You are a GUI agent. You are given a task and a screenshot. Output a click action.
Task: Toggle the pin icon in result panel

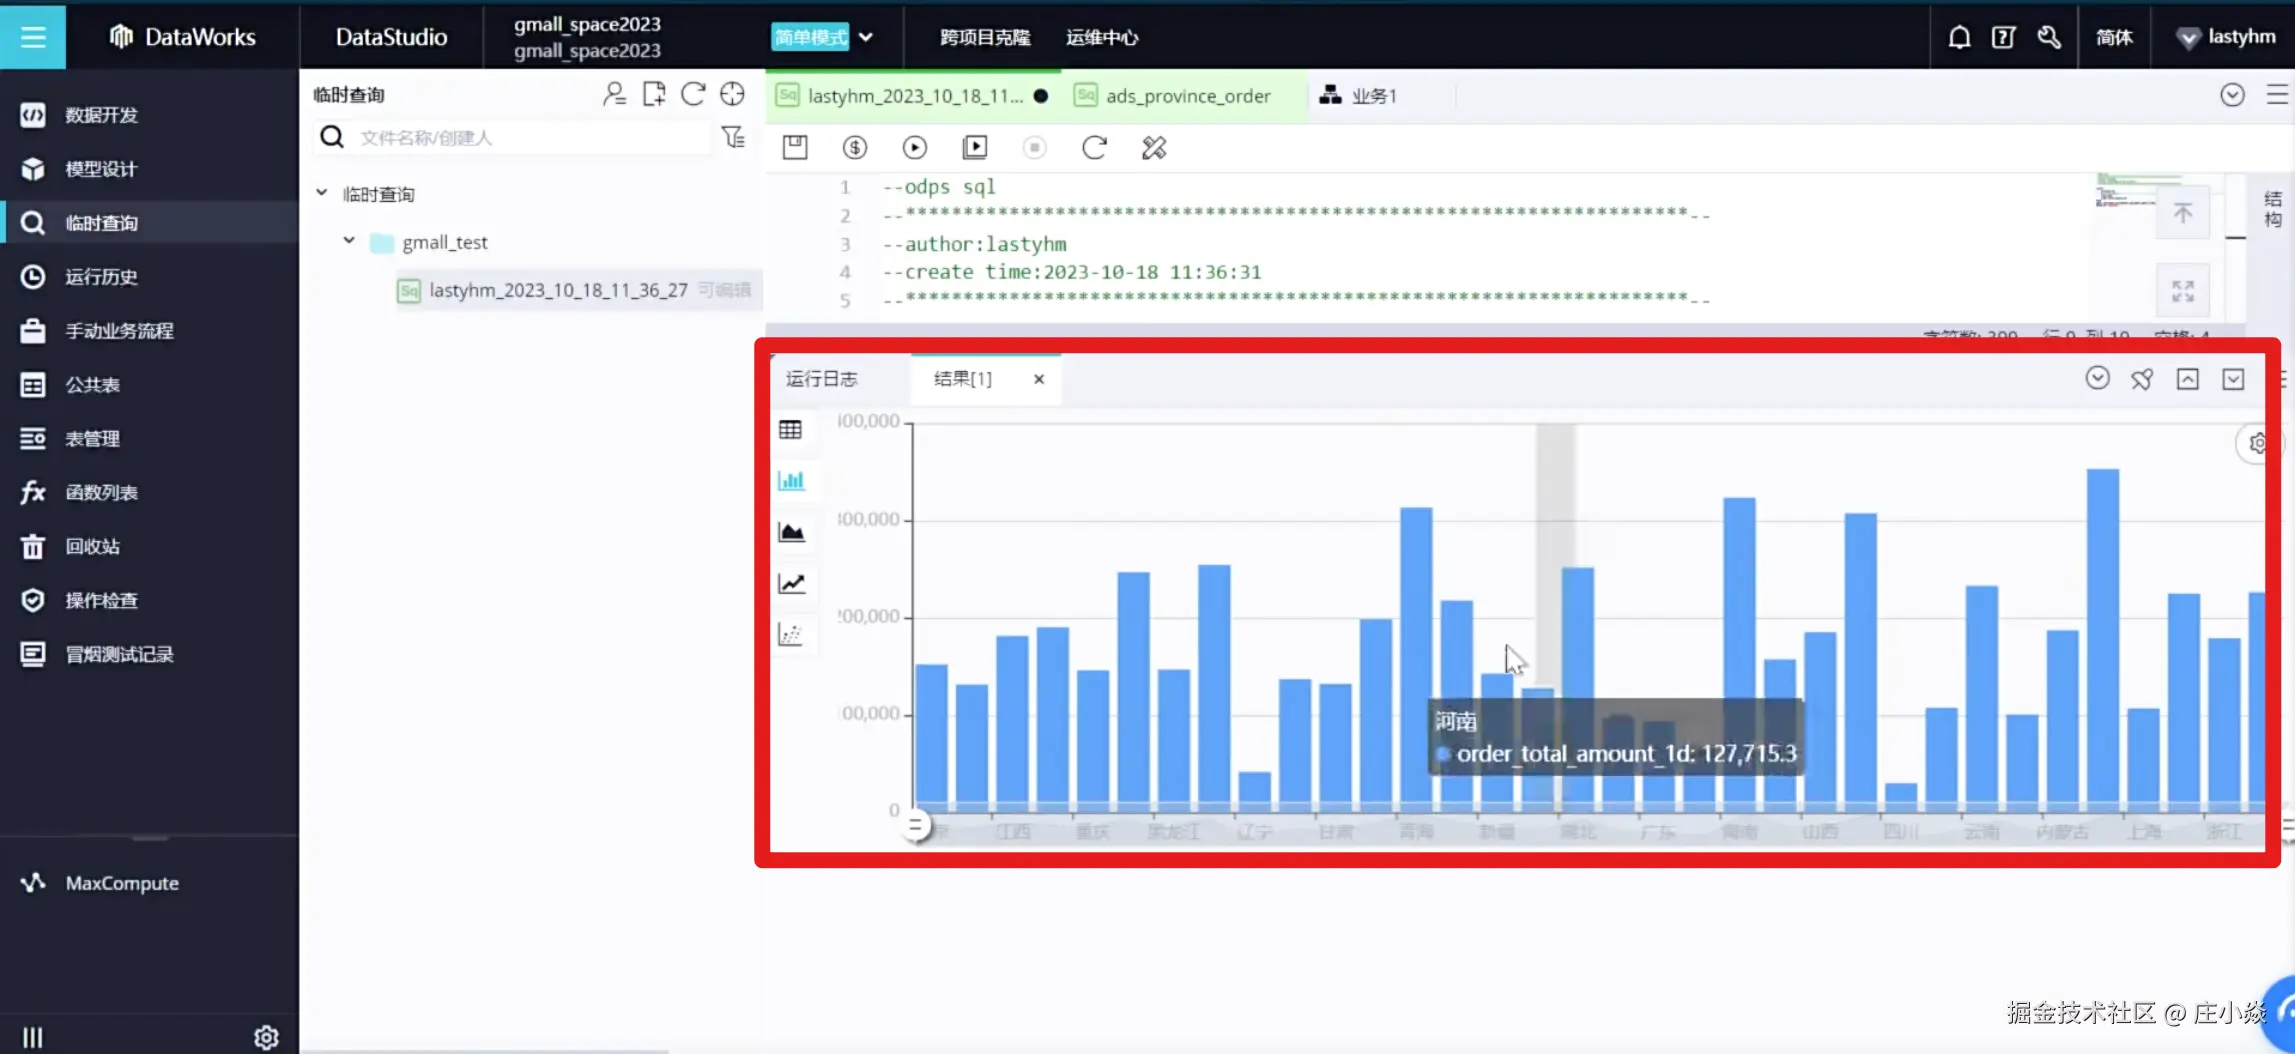click(2142, 379)
